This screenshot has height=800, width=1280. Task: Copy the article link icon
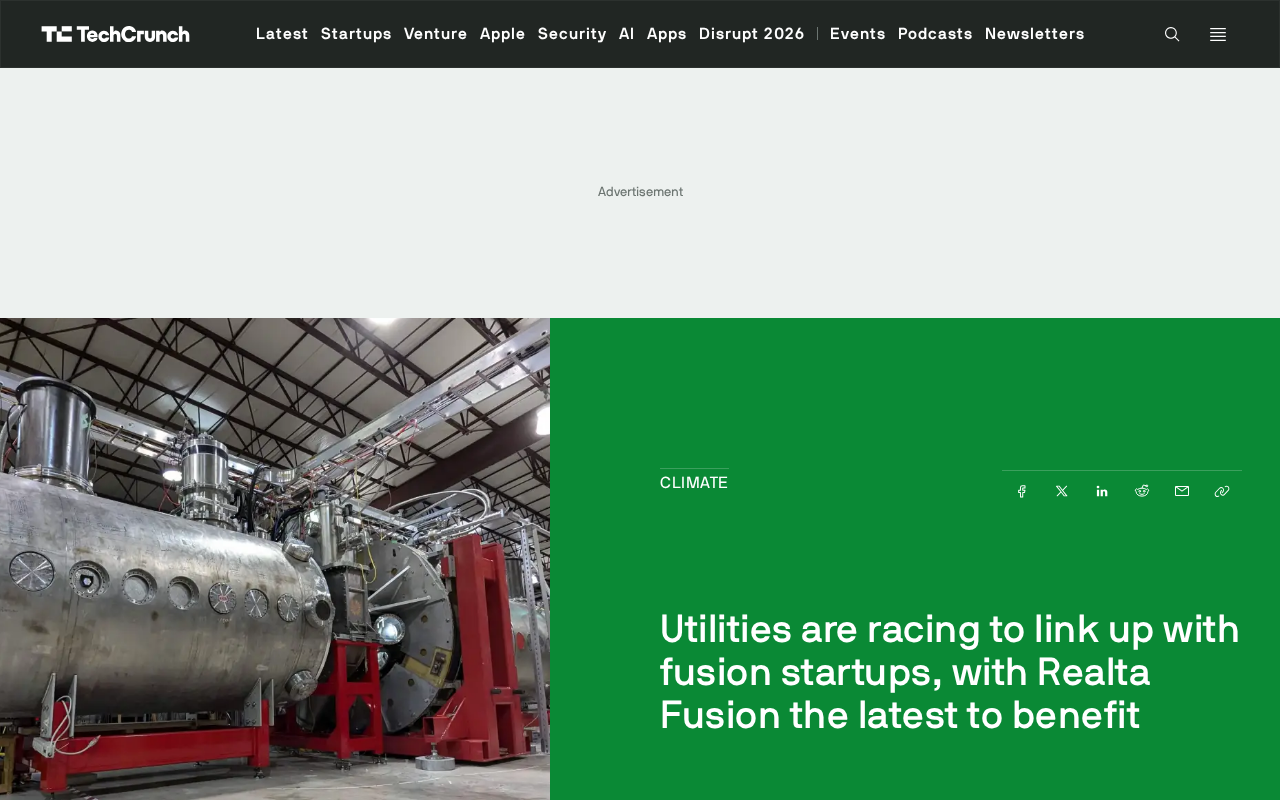point(1222,491)
